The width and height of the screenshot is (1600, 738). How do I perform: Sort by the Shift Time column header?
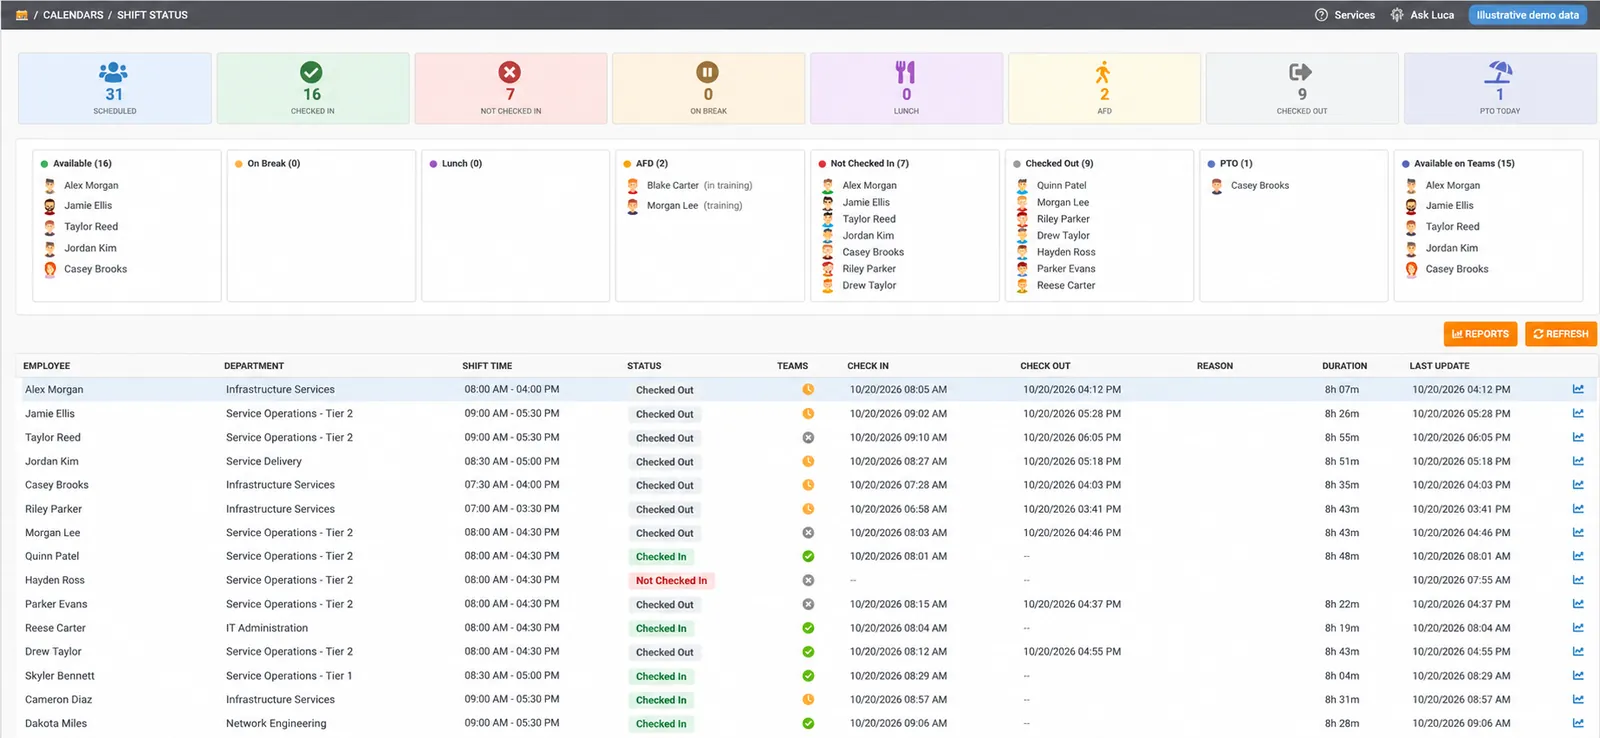click(487, 366)
